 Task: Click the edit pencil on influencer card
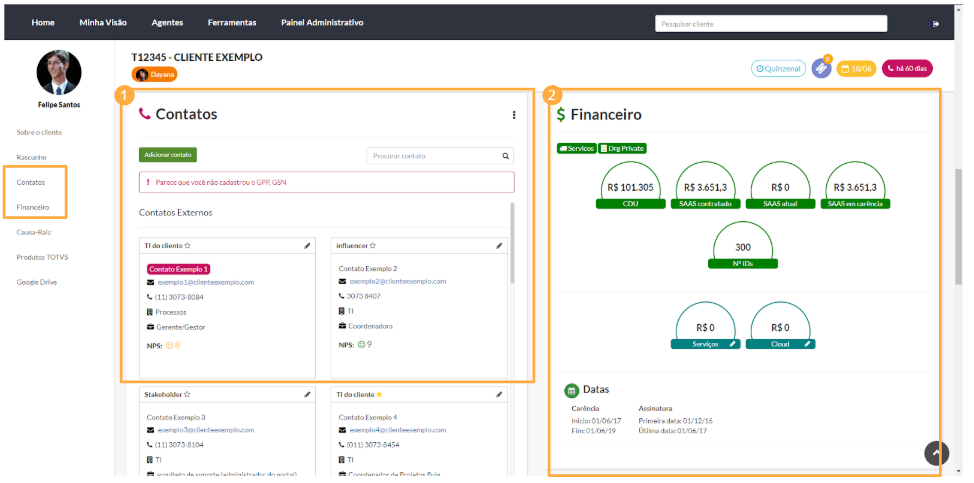(x=499, y=245)
